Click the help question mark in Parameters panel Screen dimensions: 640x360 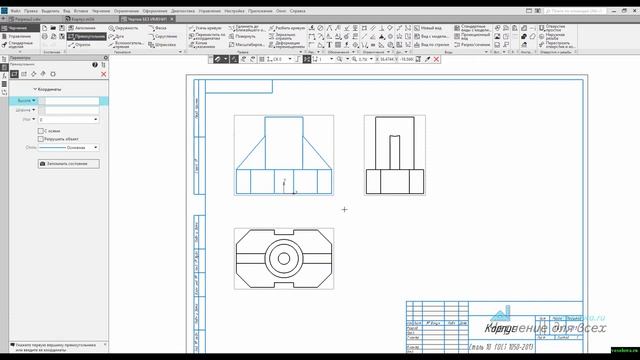(x=95, y=65)
